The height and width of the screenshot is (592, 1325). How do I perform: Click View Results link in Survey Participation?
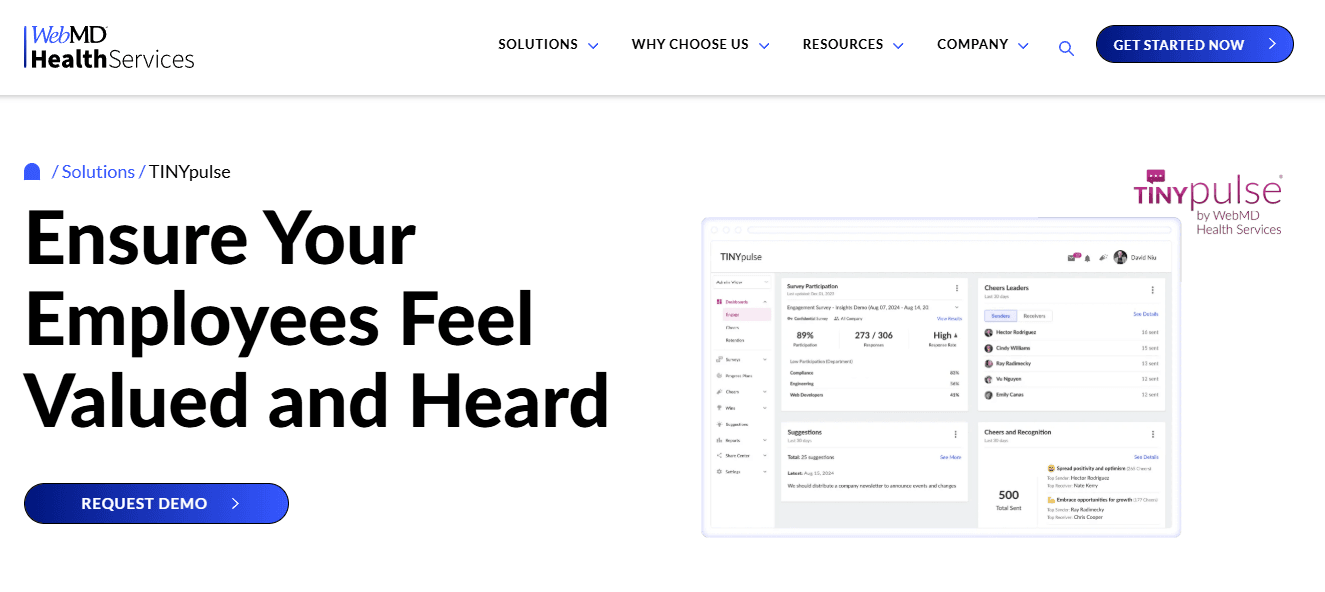[949, 318]
